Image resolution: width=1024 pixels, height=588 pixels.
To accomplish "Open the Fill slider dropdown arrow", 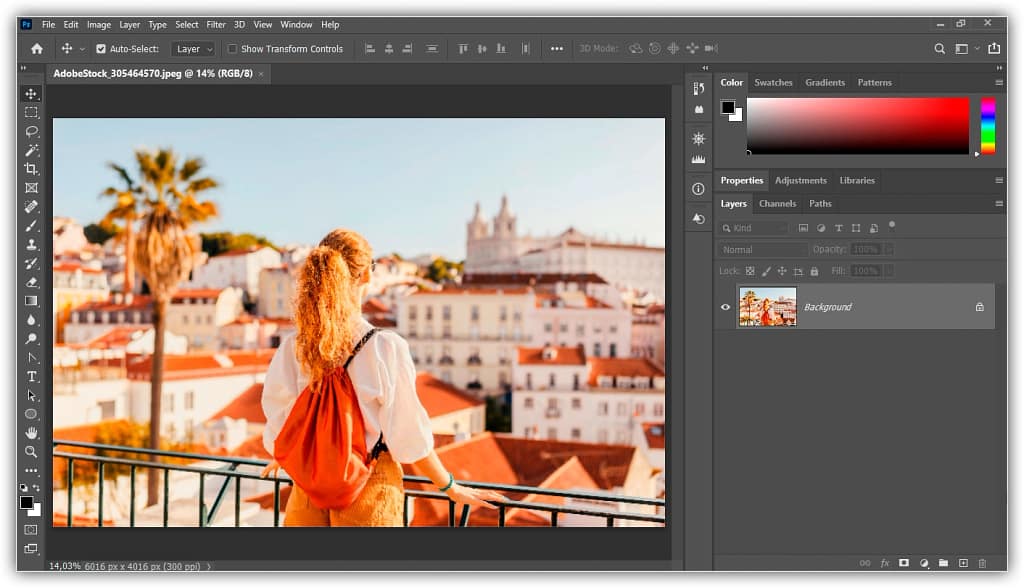I will pyautogui.click(x=888, y=270).
